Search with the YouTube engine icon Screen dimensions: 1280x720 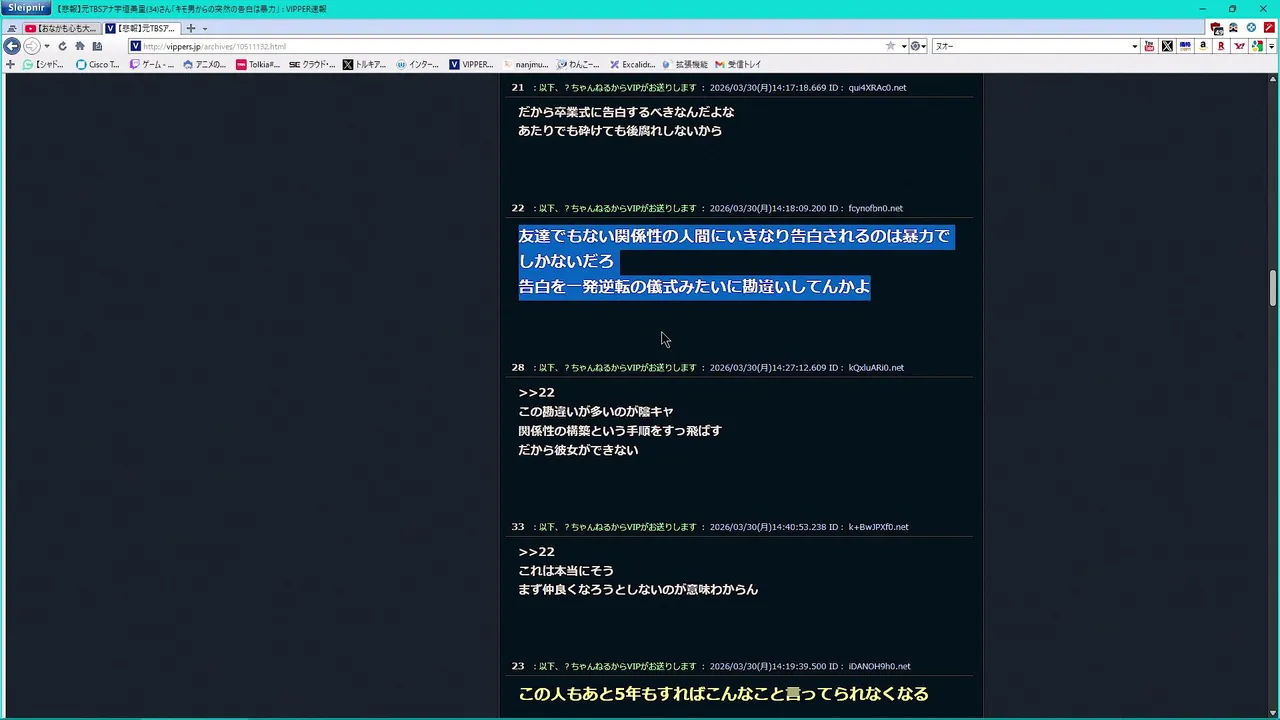tap(1149, 46)
